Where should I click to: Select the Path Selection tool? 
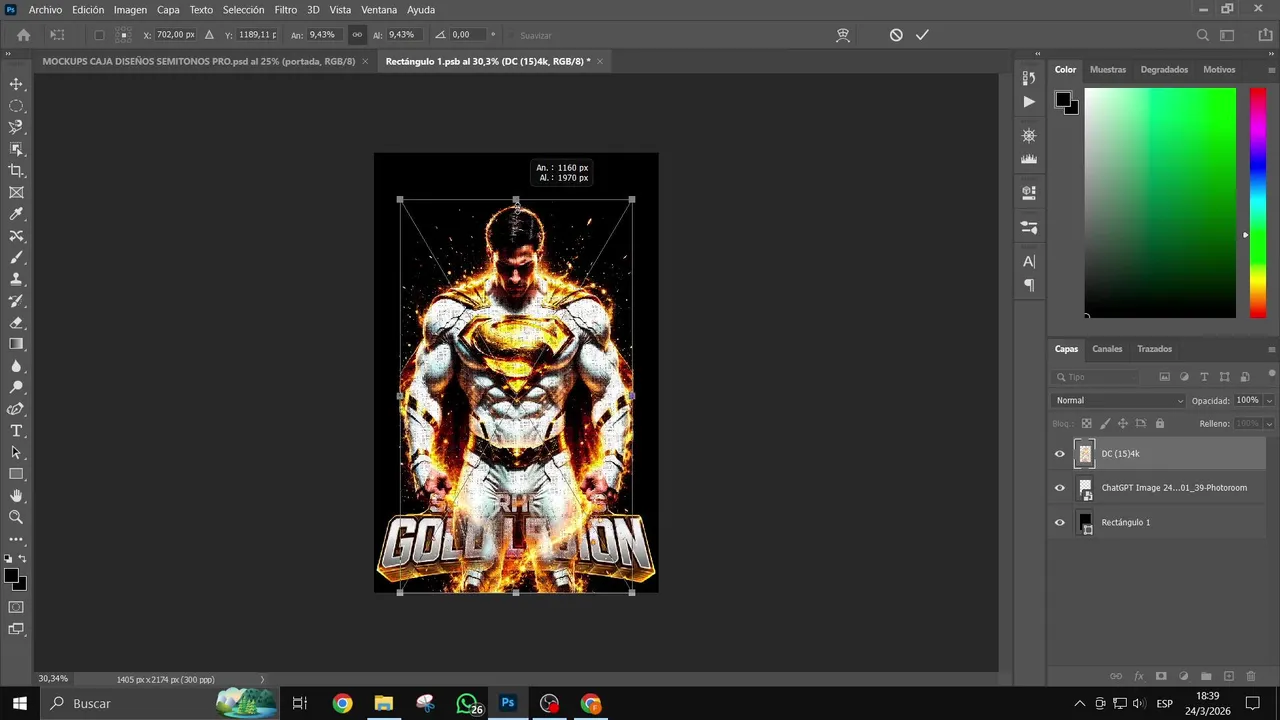point(16,453)
